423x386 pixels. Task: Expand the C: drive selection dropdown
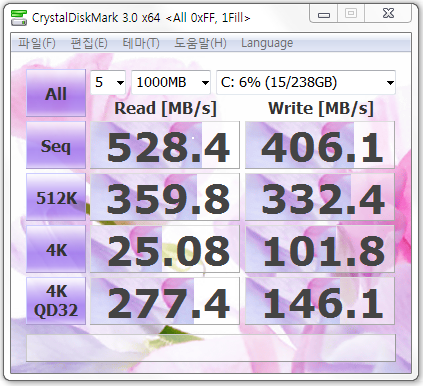(306, 82)
